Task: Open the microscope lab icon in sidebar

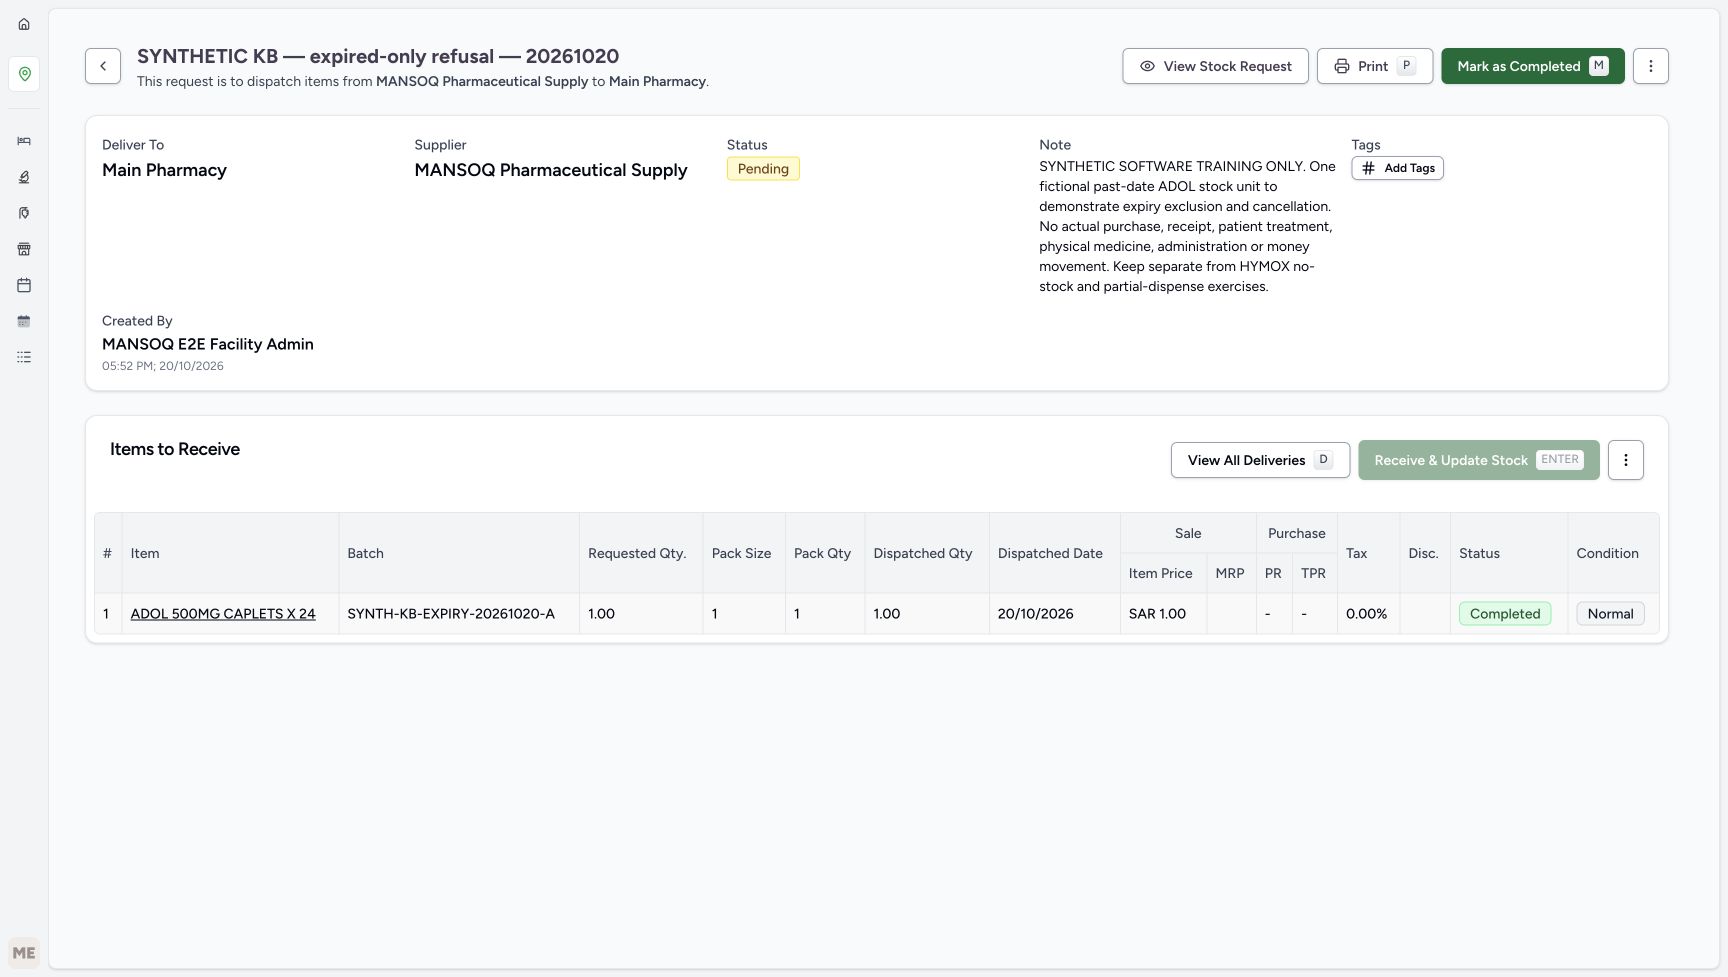Action: click(24, 177)
